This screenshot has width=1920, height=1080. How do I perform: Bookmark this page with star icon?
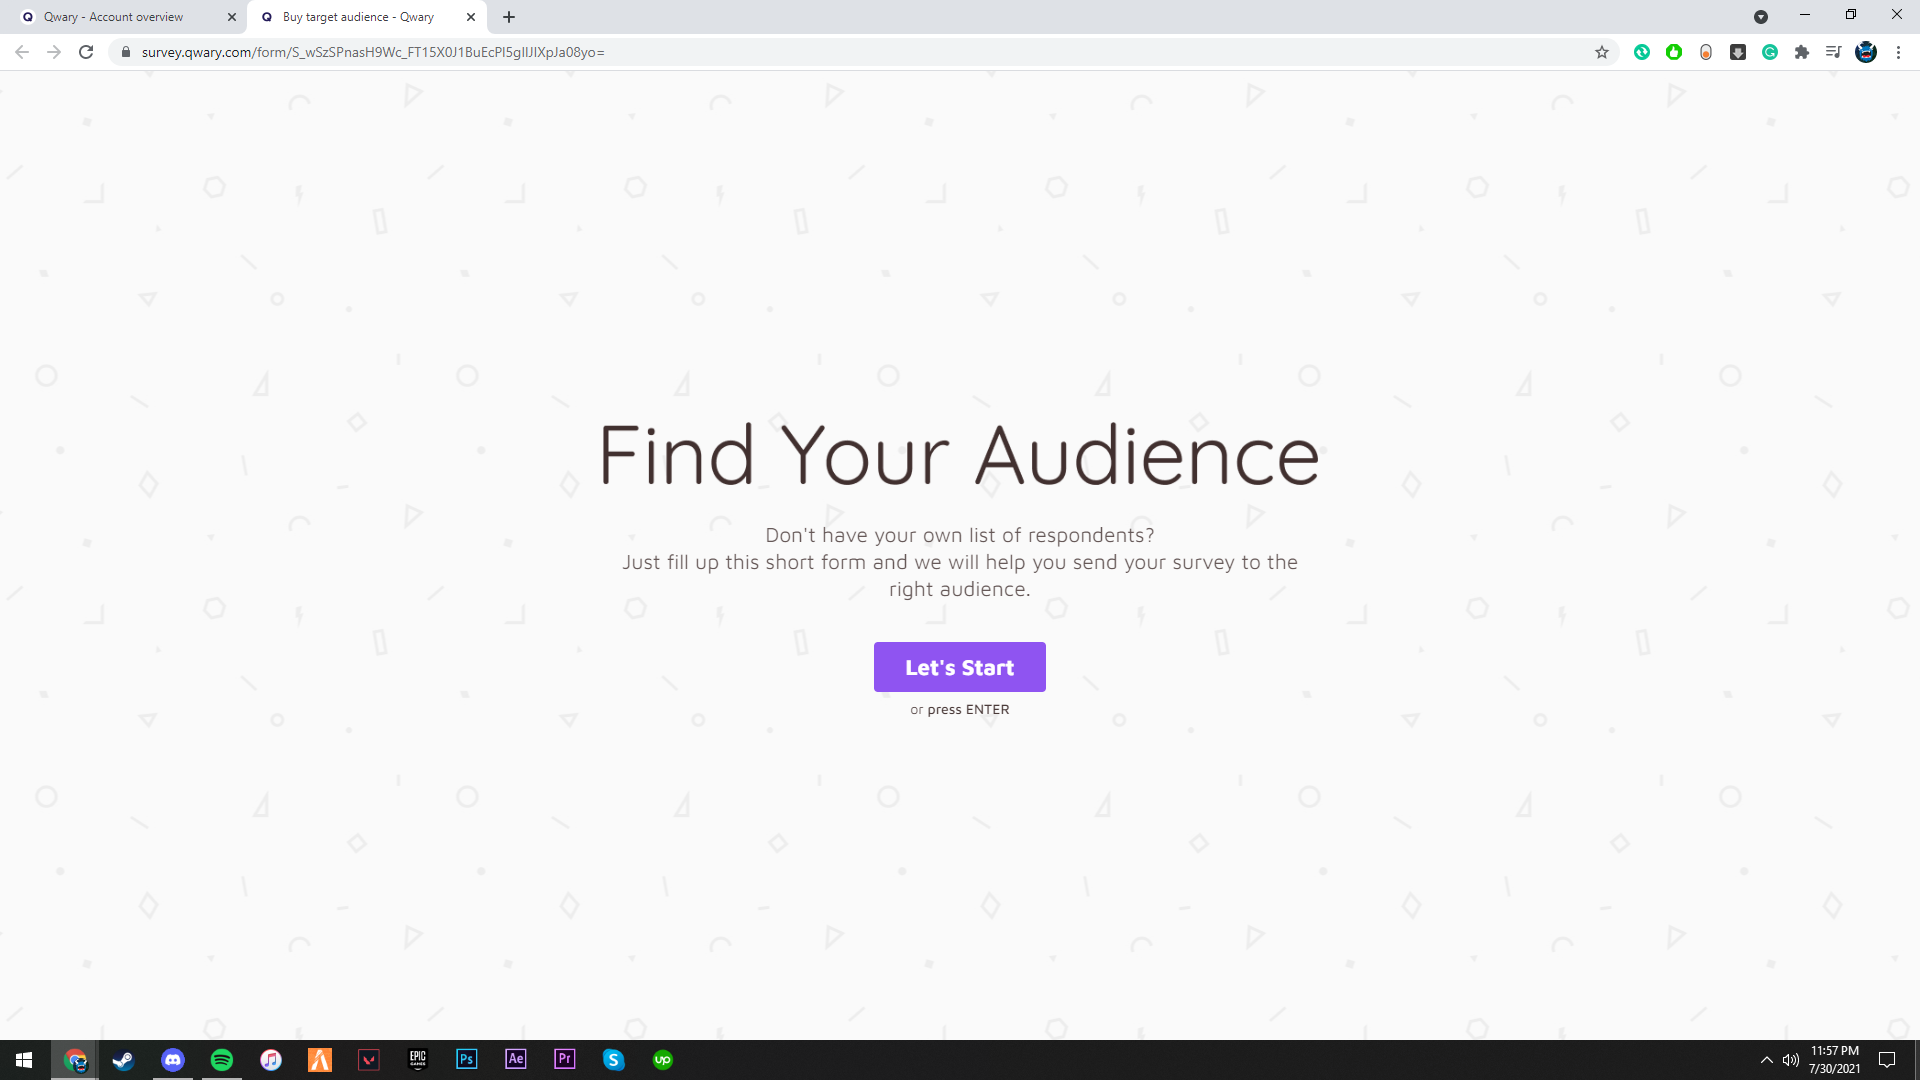coord(1602,52)
